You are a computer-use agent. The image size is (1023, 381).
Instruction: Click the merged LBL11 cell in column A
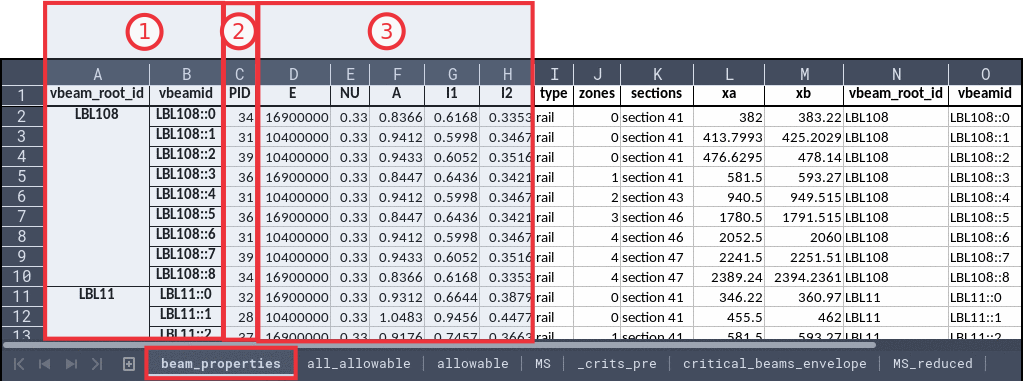98,313
